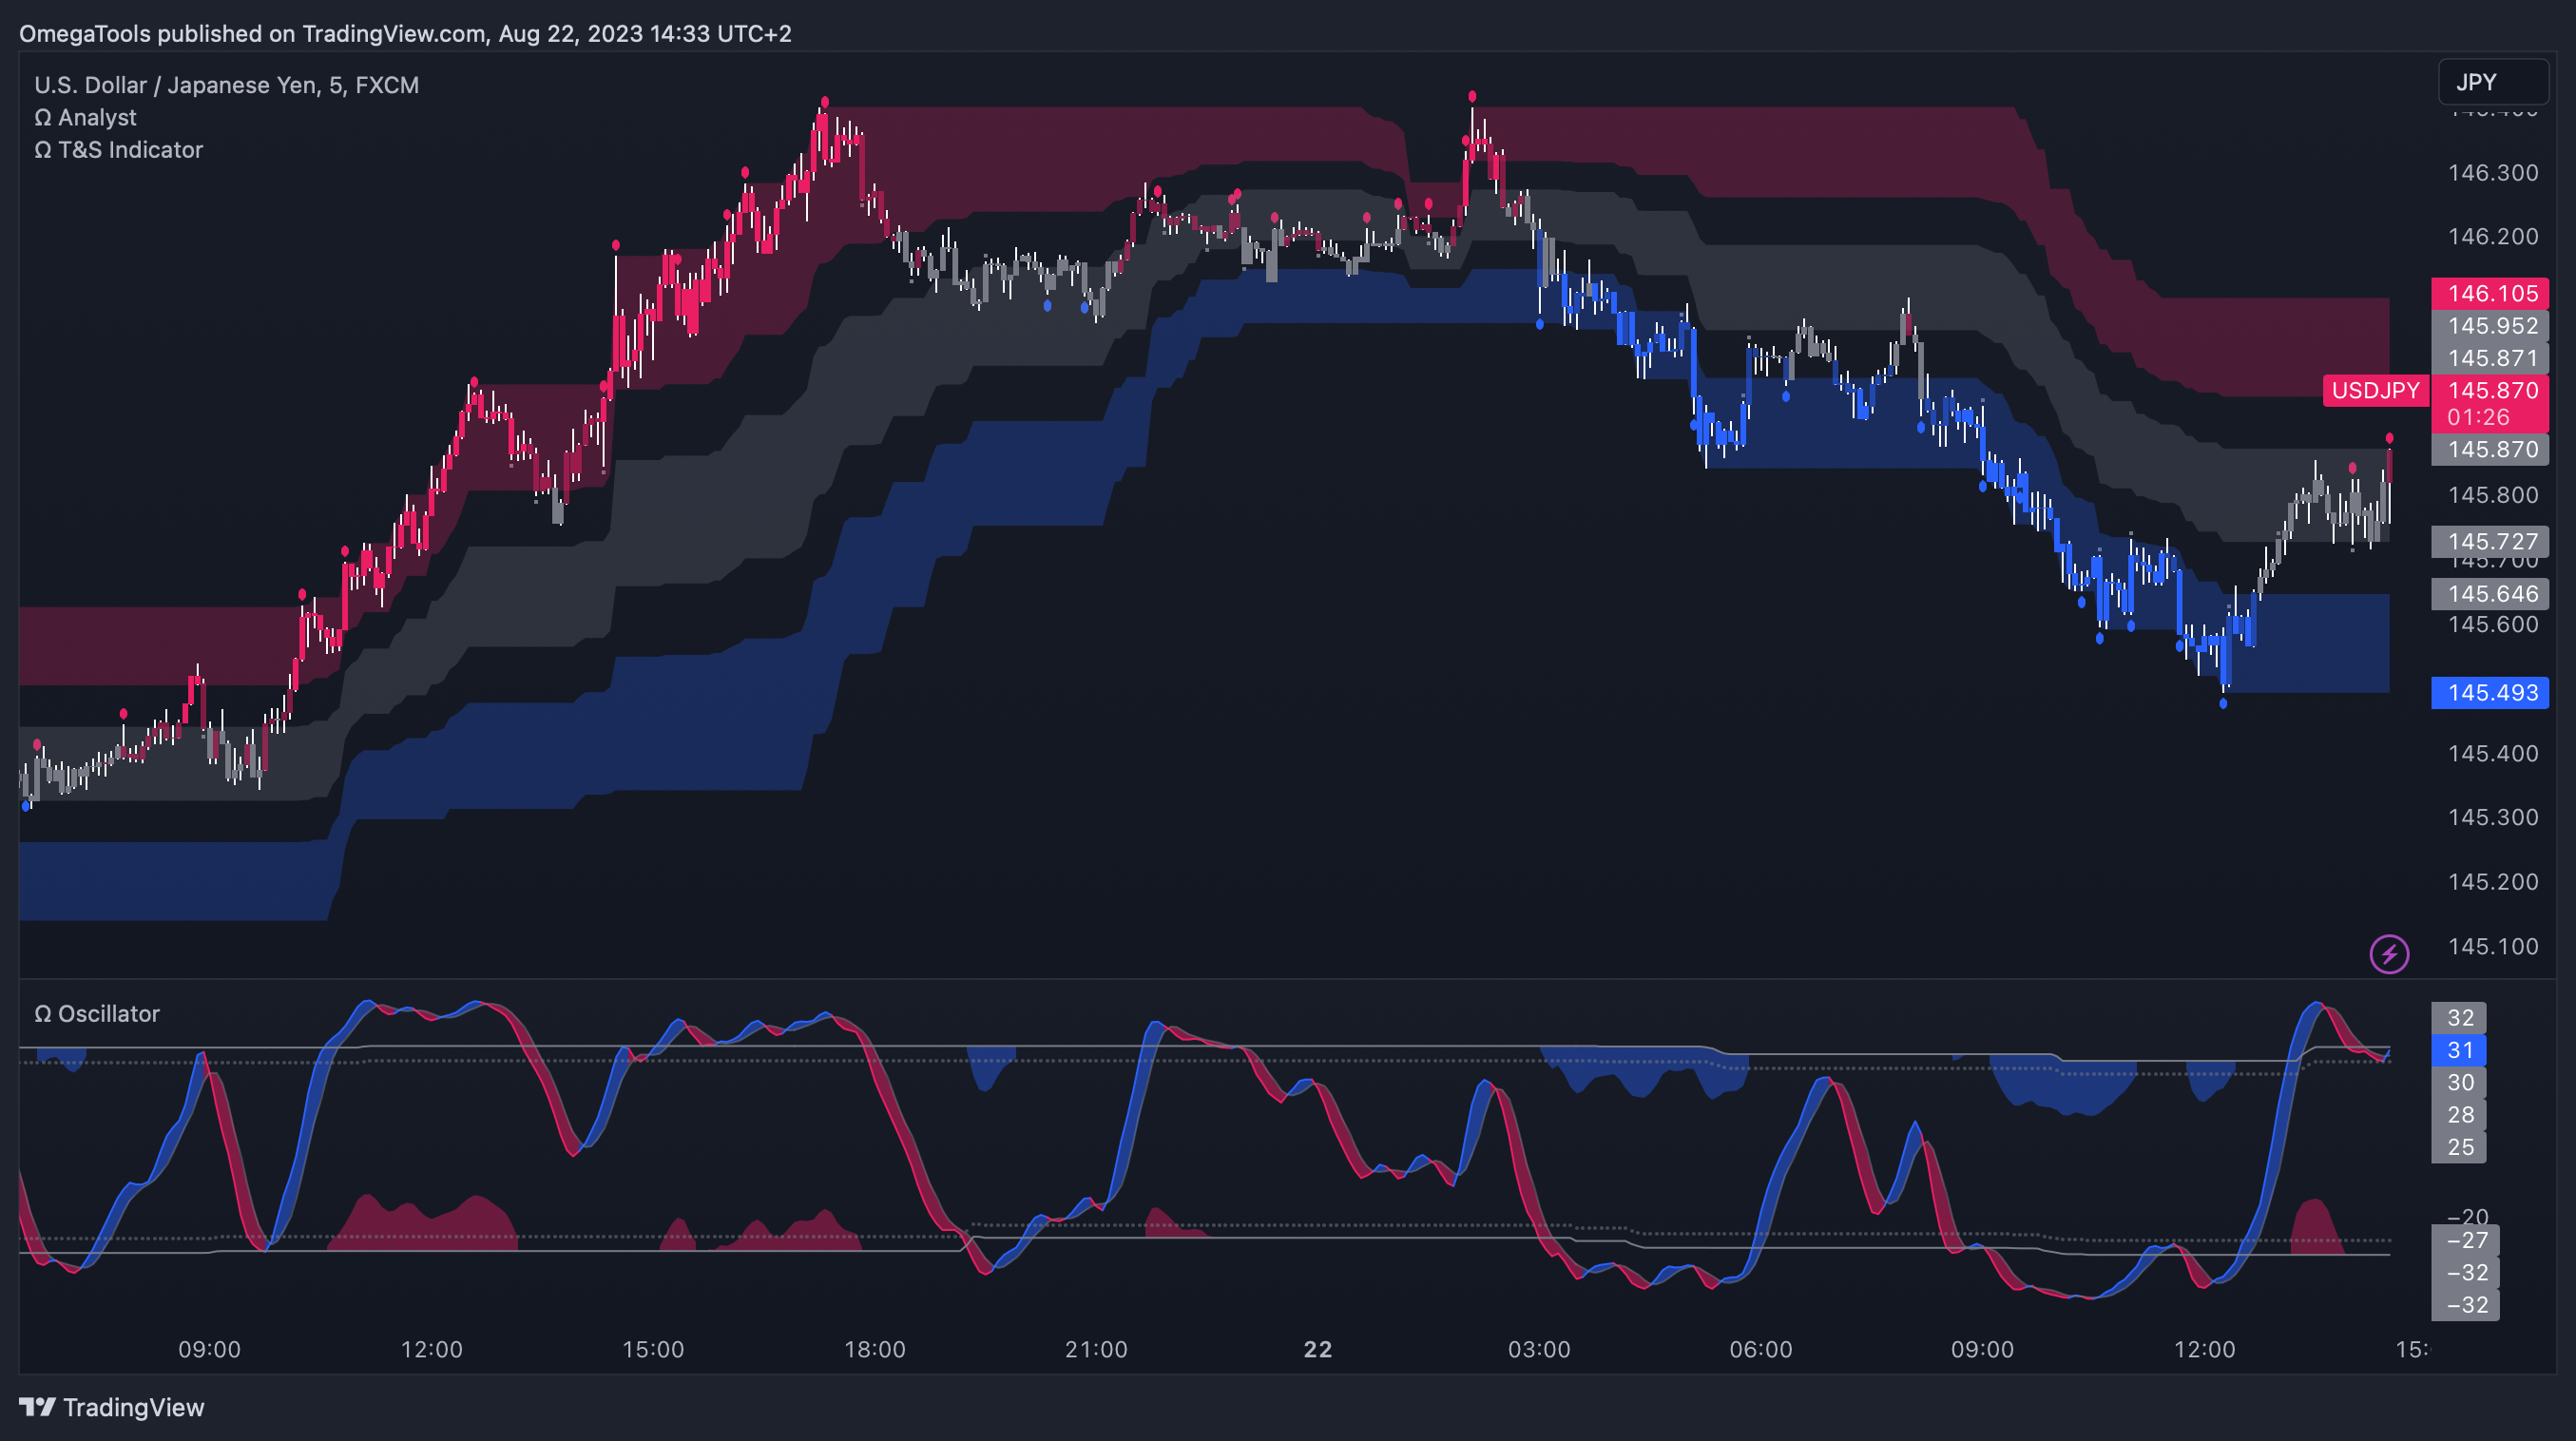
Task: Click the 22 date label on time axis
Action: click(x=1318, y=1349)
